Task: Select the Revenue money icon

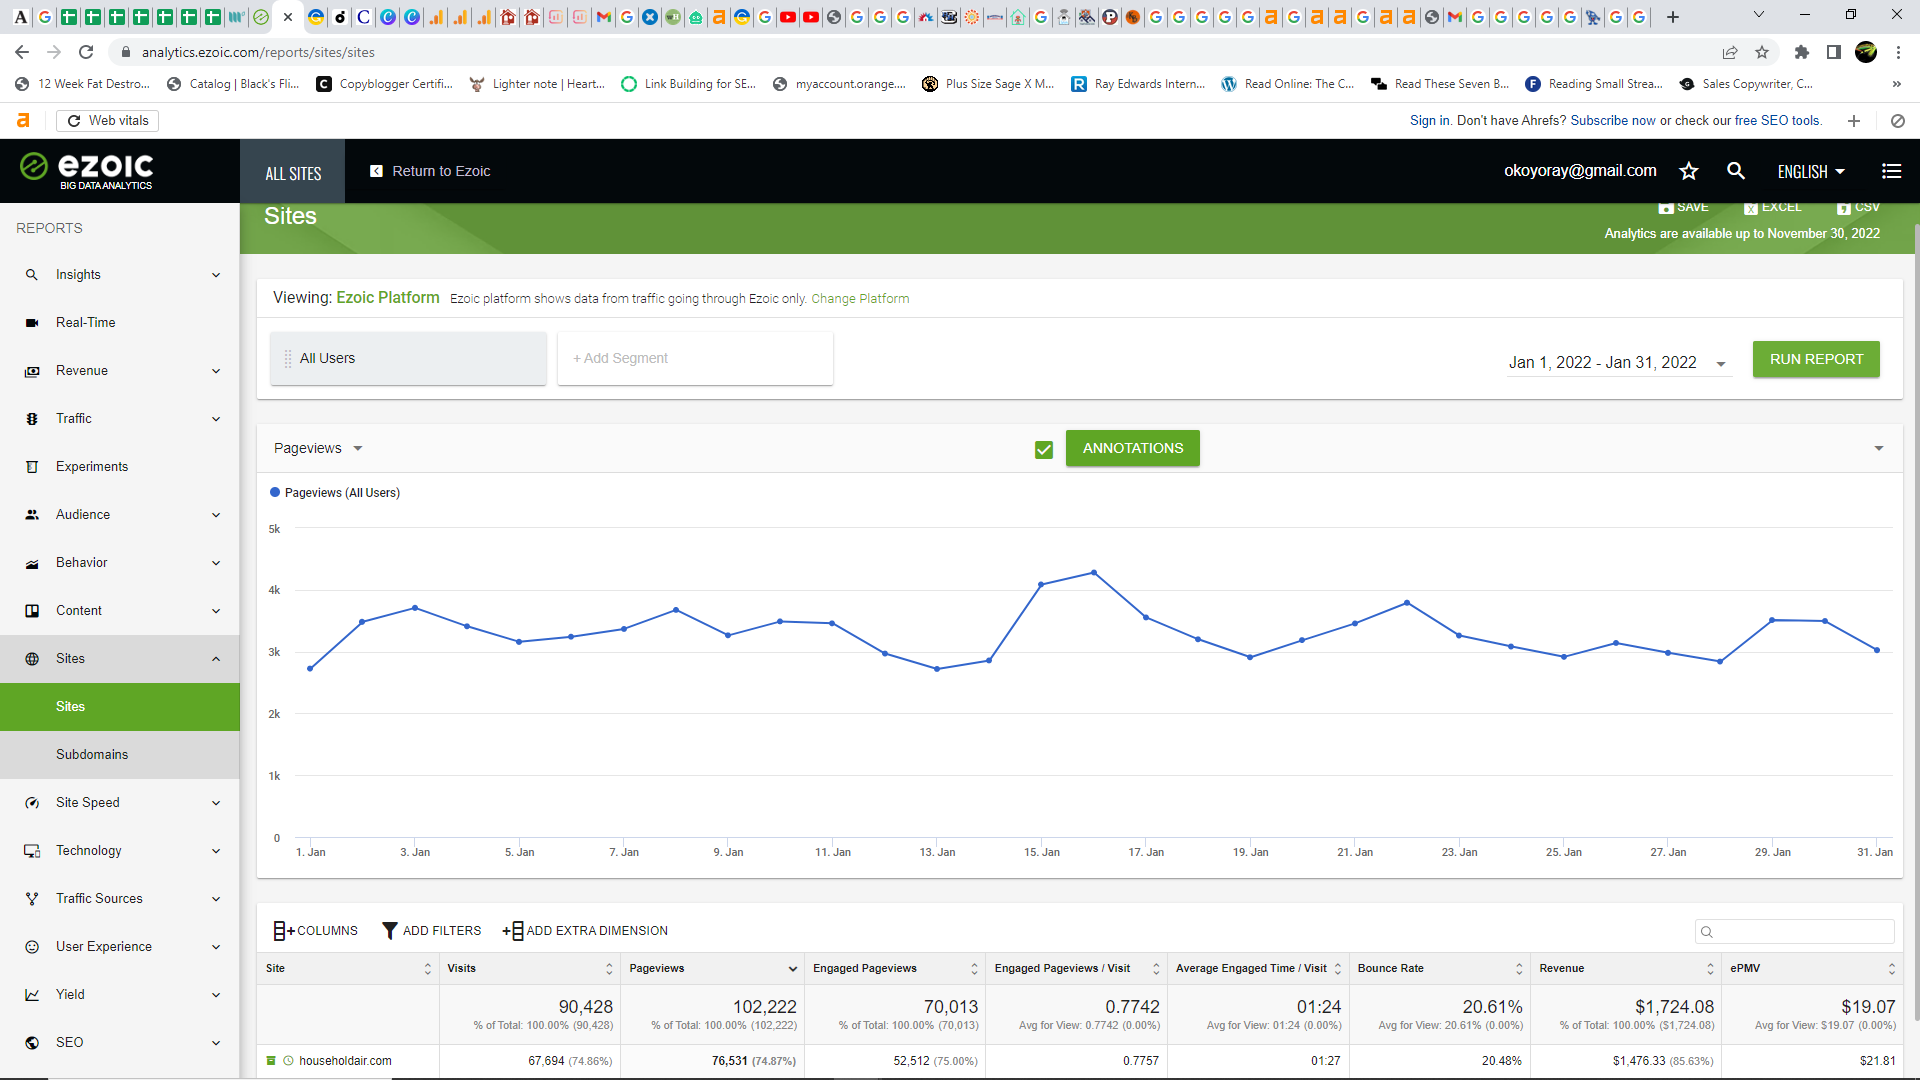Action: tap(32, 371)
